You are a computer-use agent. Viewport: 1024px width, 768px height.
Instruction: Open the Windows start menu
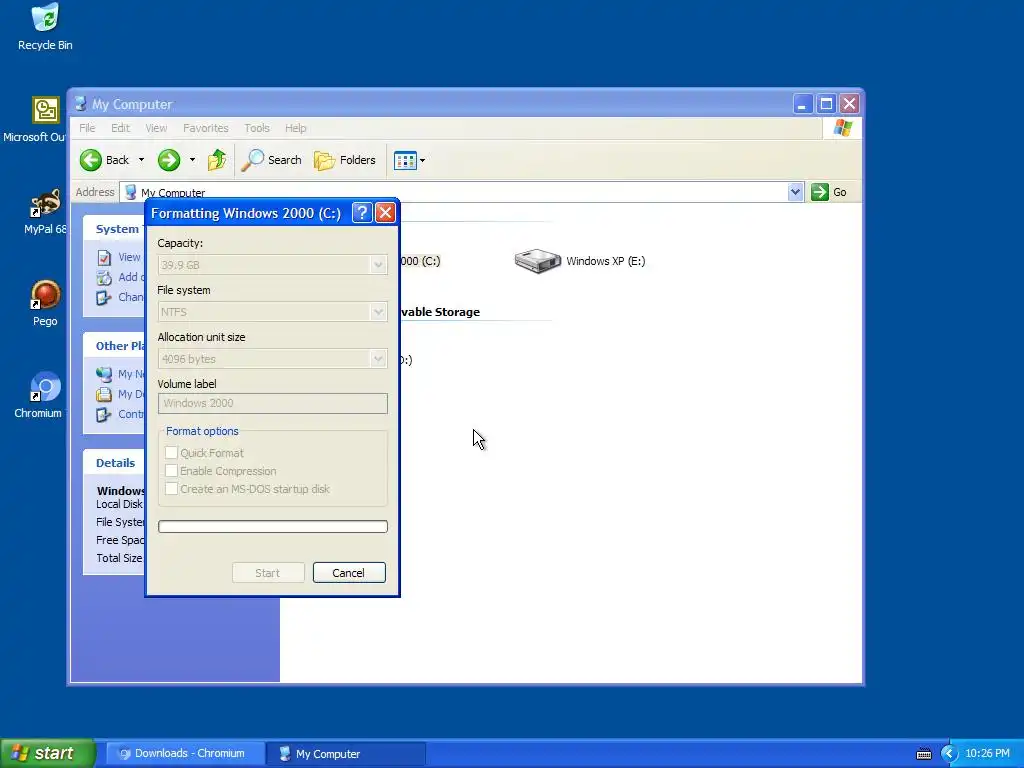[x=47, y=754]
